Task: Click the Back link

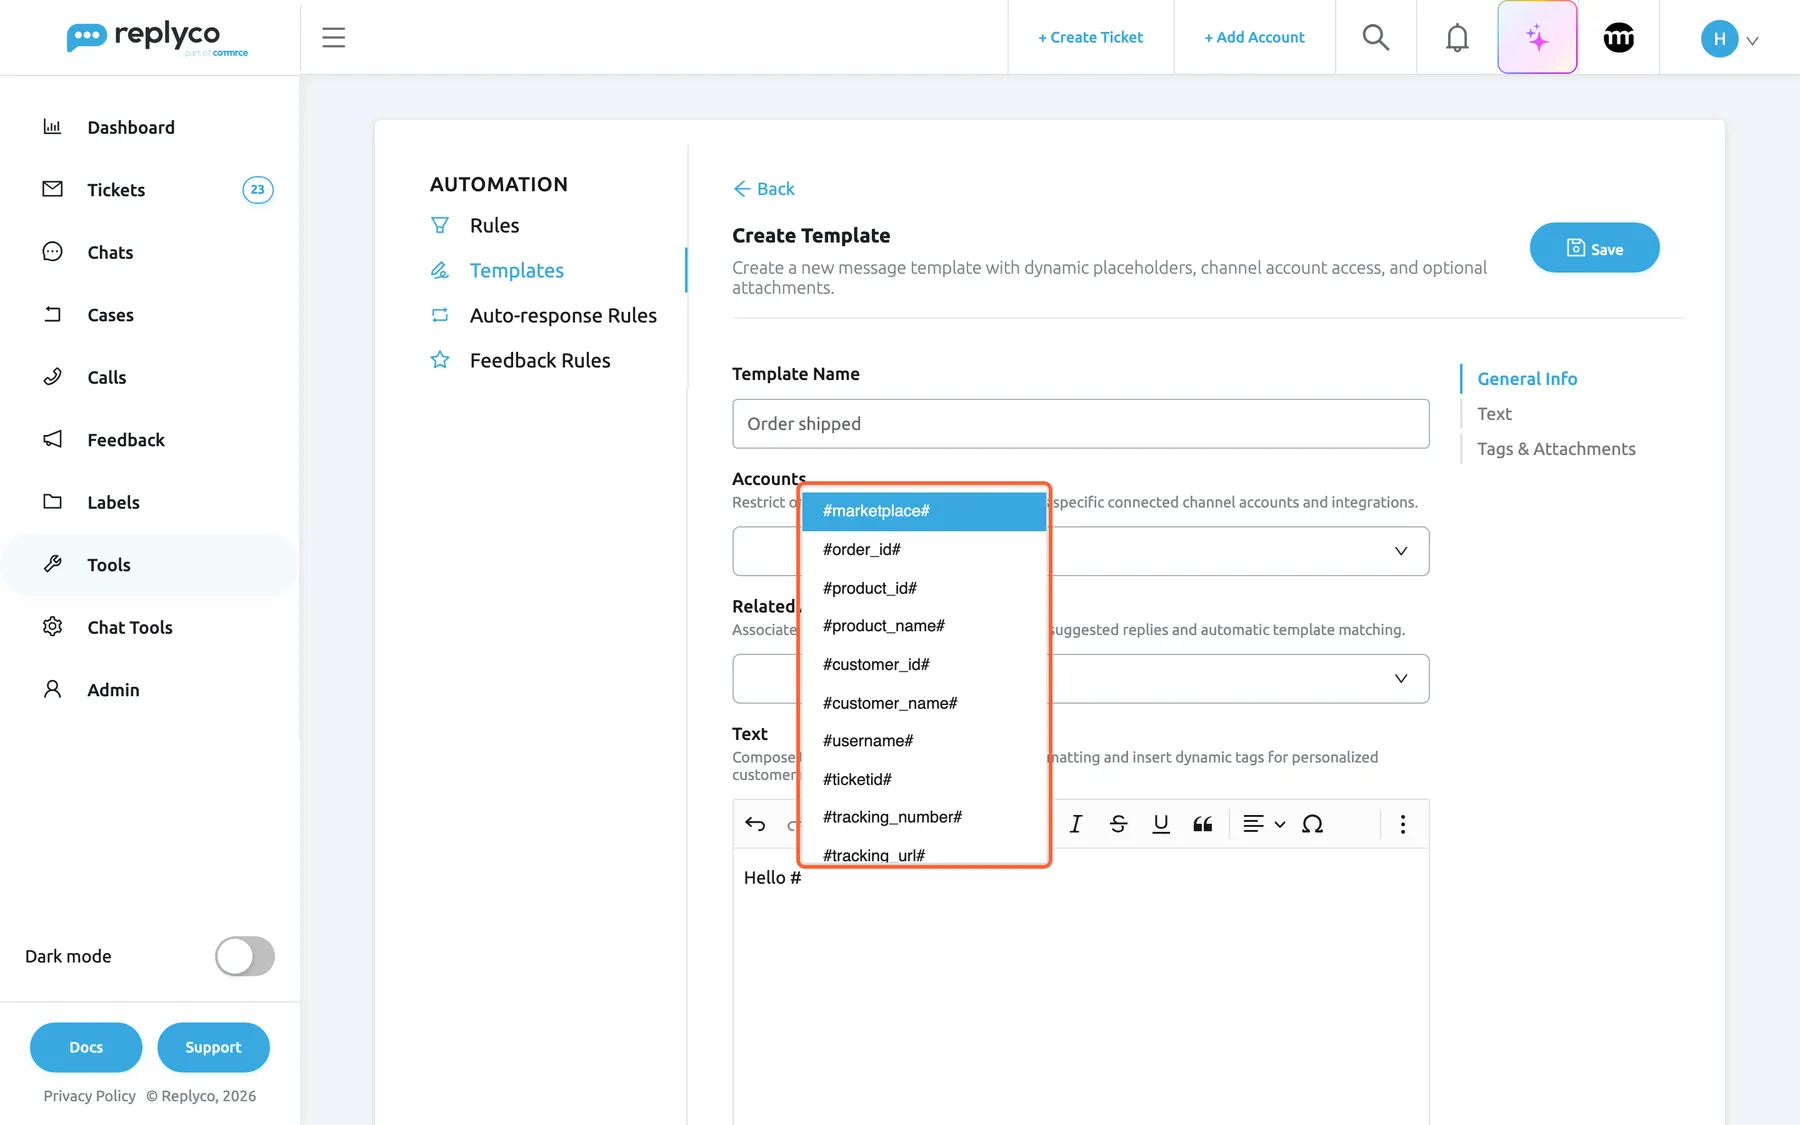Action: pyautogui.click(x=764, y=189)
